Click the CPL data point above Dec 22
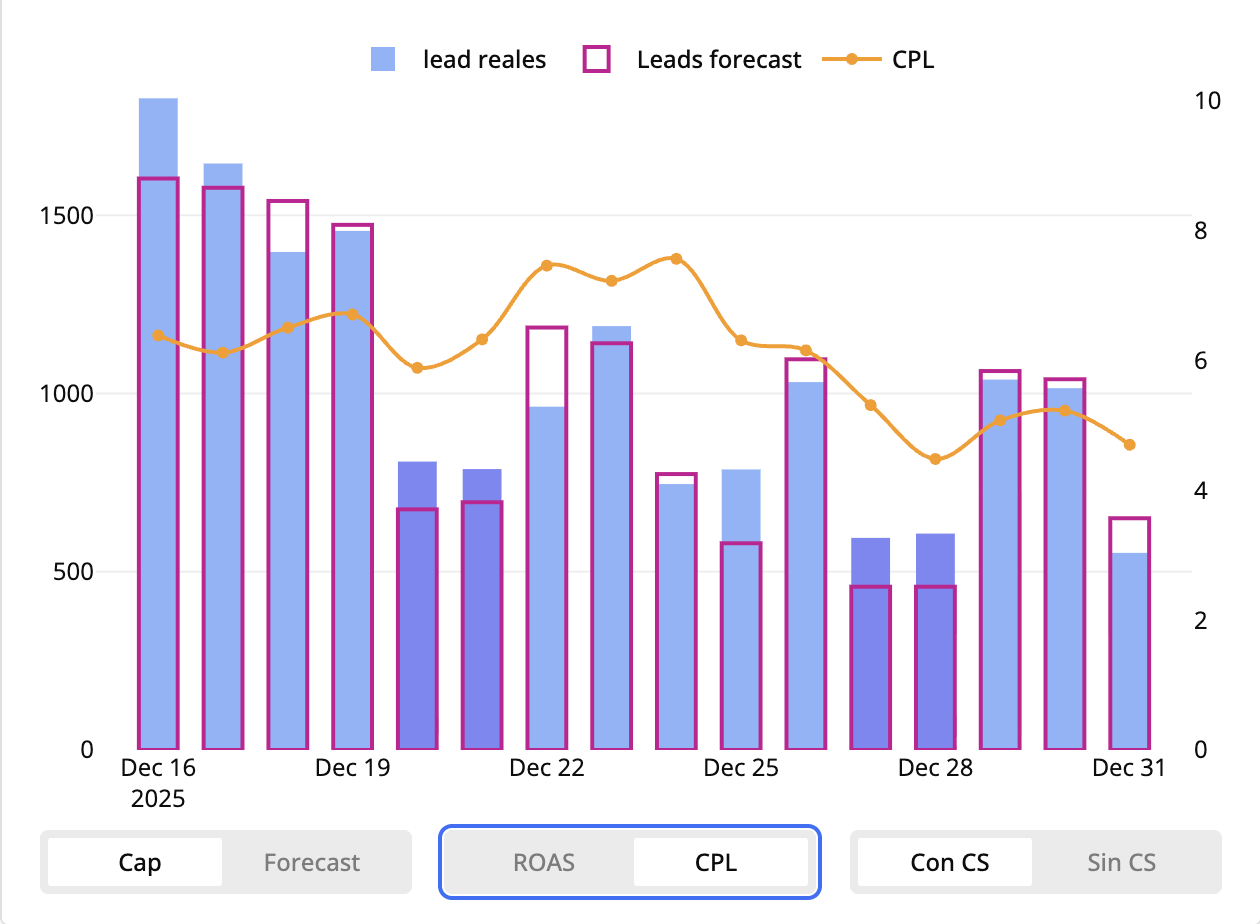Viewport: 1260px width, 924px height. tap(547, 266)
